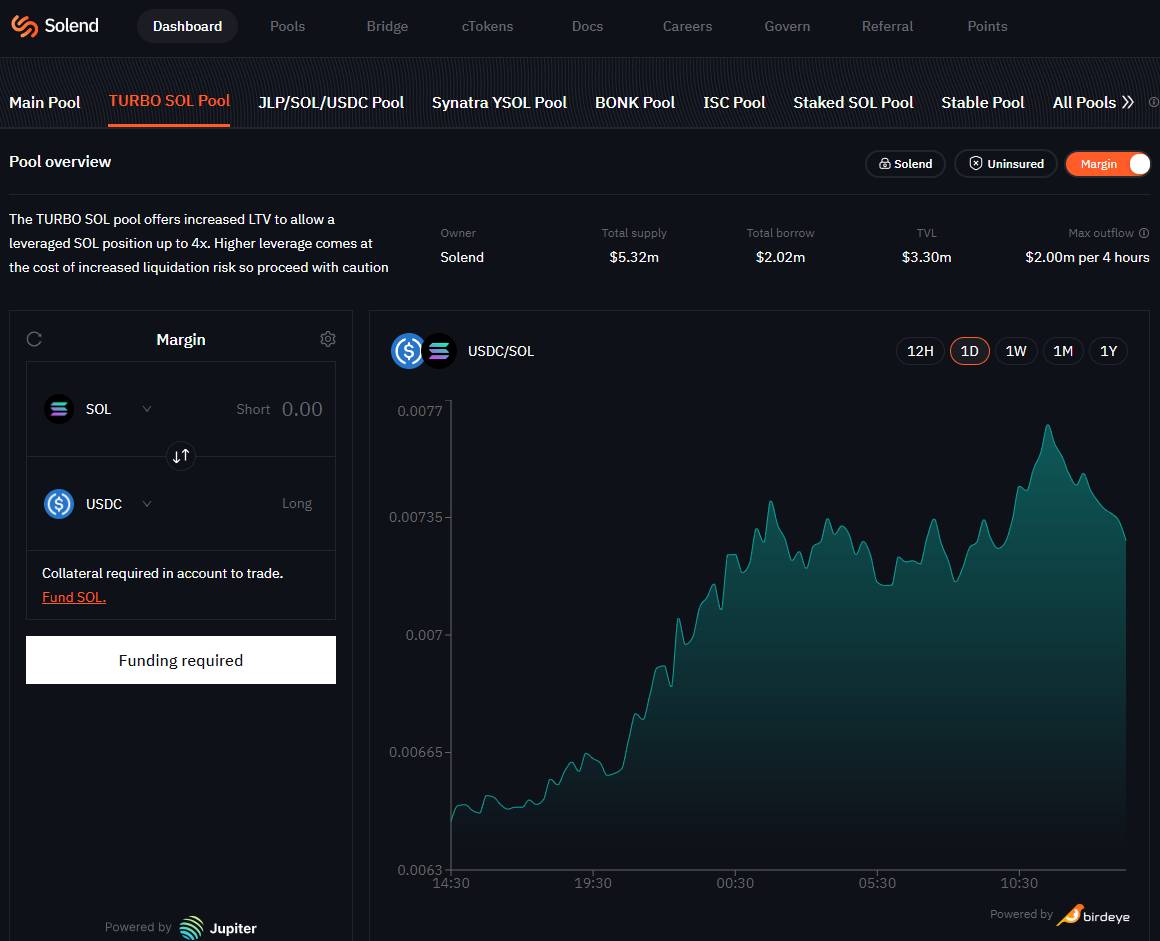Expand All Pools chevron arrows

tap(1127, 102)
